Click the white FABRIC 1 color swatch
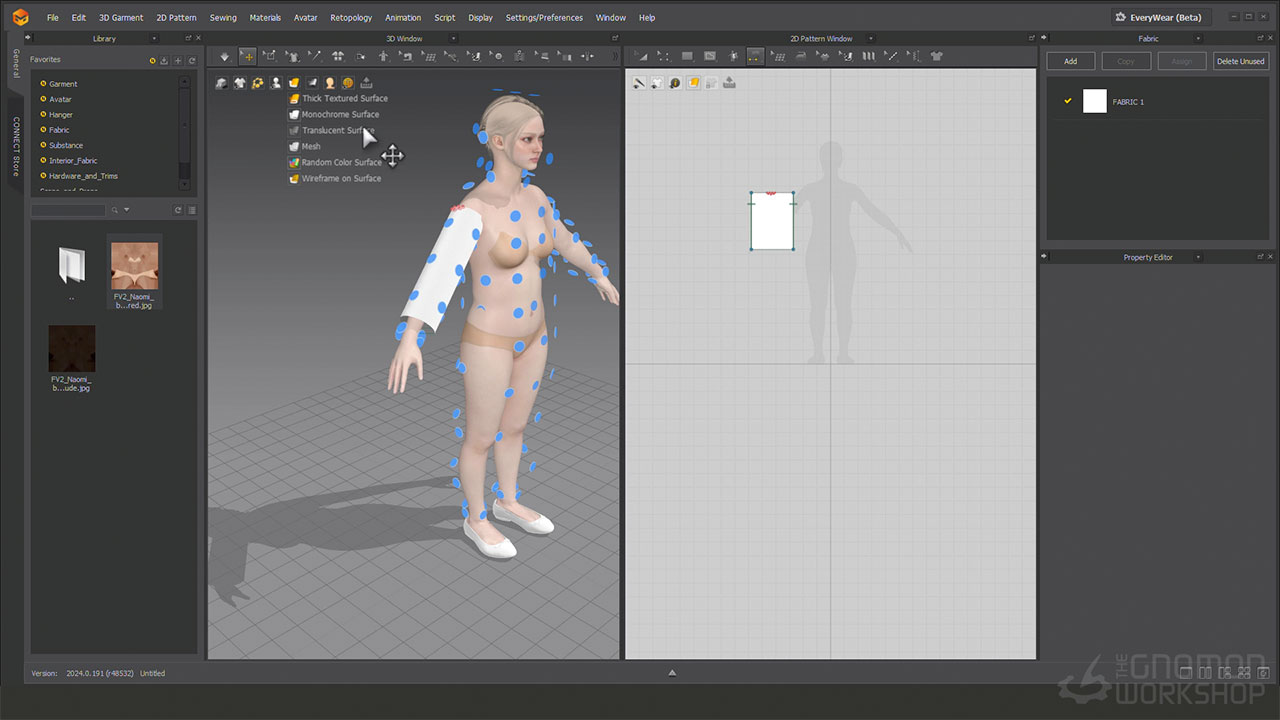The image size is (1280, 720). tap(1095, 101)
